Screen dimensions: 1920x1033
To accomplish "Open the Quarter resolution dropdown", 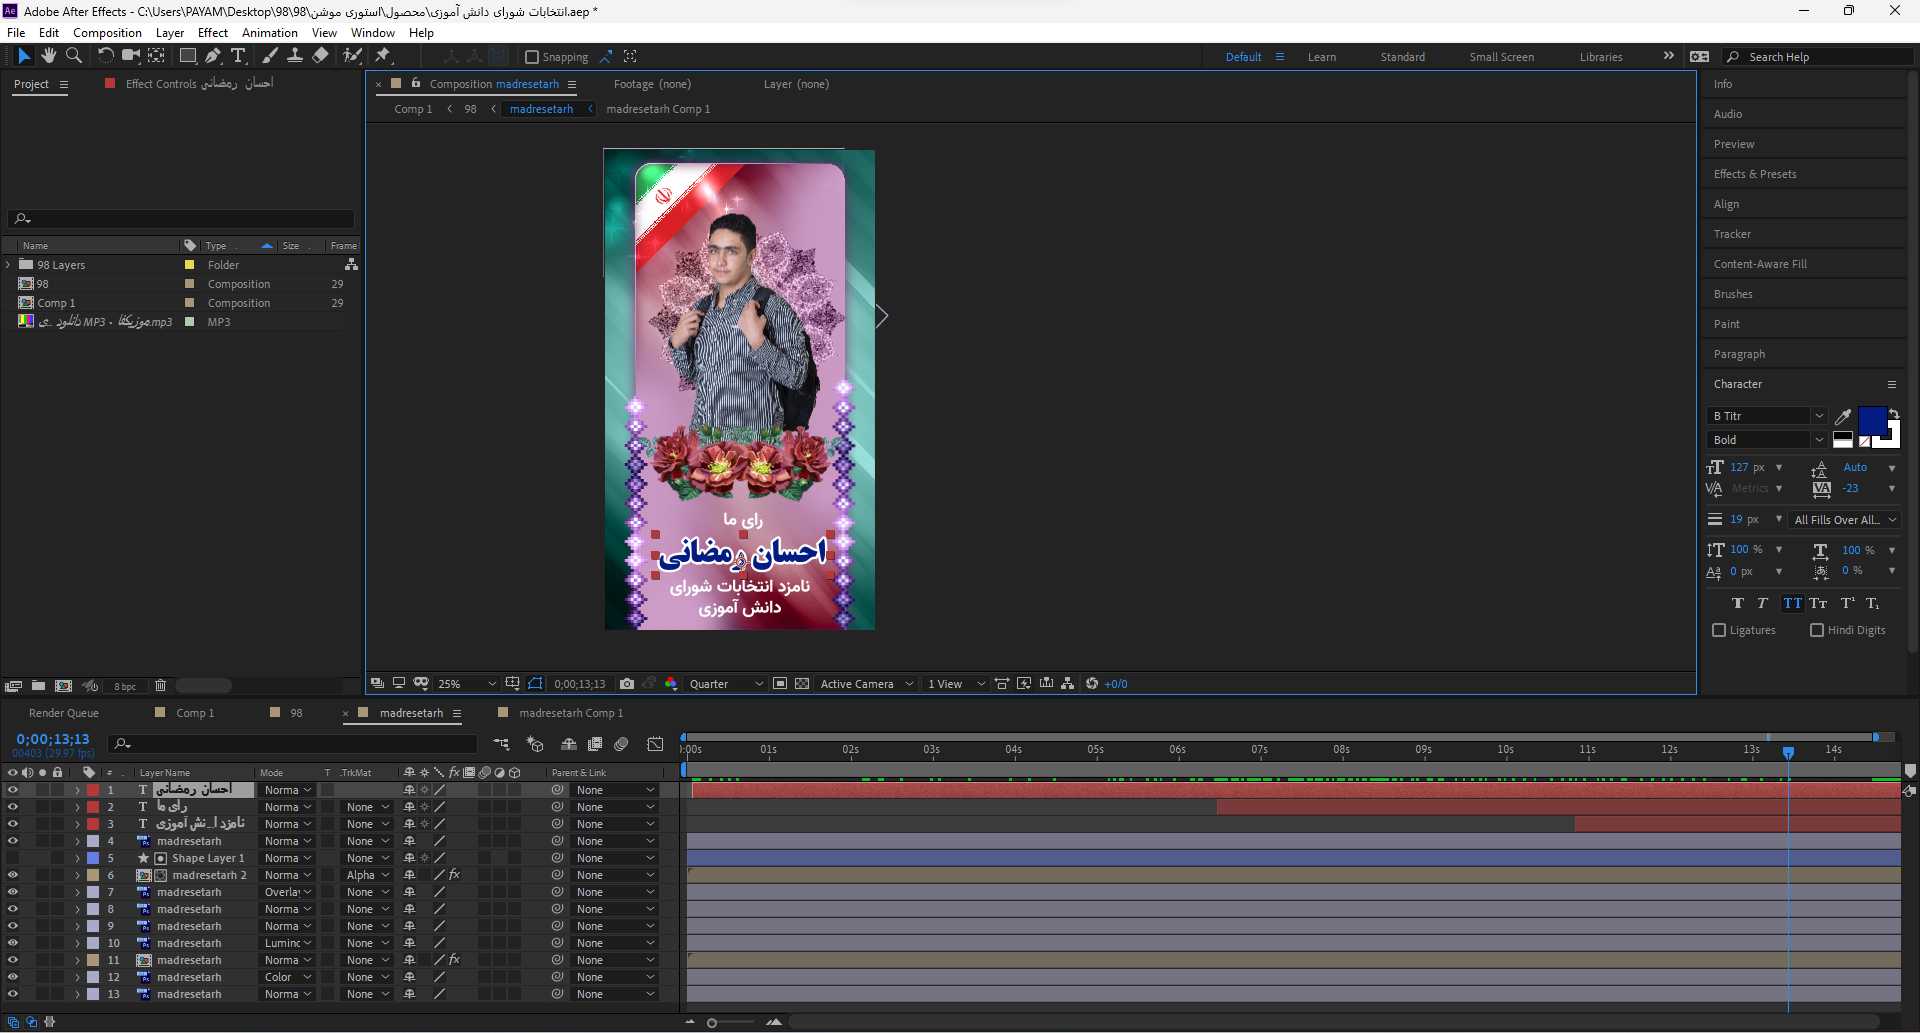I will click(726, 684).
